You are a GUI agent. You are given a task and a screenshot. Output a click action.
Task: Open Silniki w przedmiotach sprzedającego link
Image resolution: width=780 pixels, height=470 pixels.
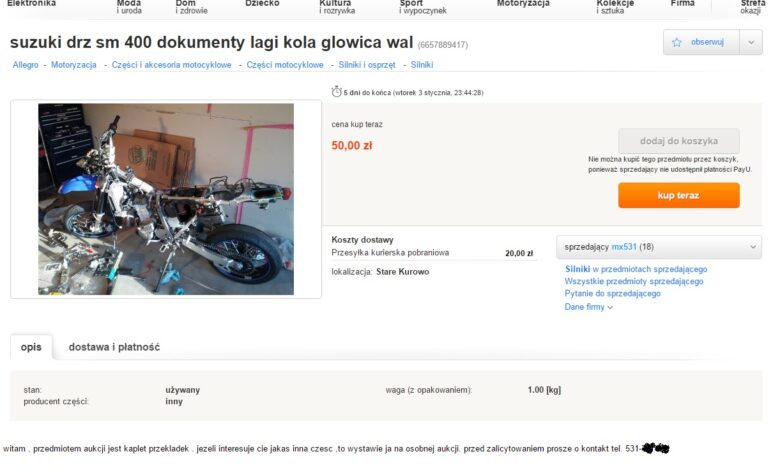636,269
